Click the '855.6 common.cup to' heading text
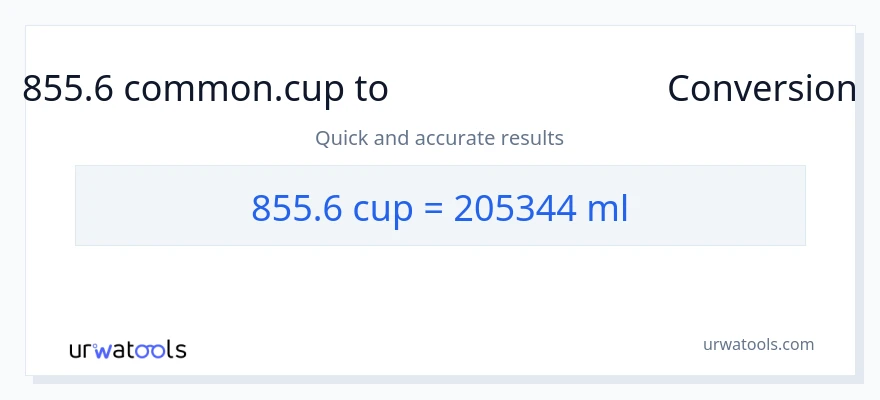This screenshot has width=880, height=400. tap(205, 89)
